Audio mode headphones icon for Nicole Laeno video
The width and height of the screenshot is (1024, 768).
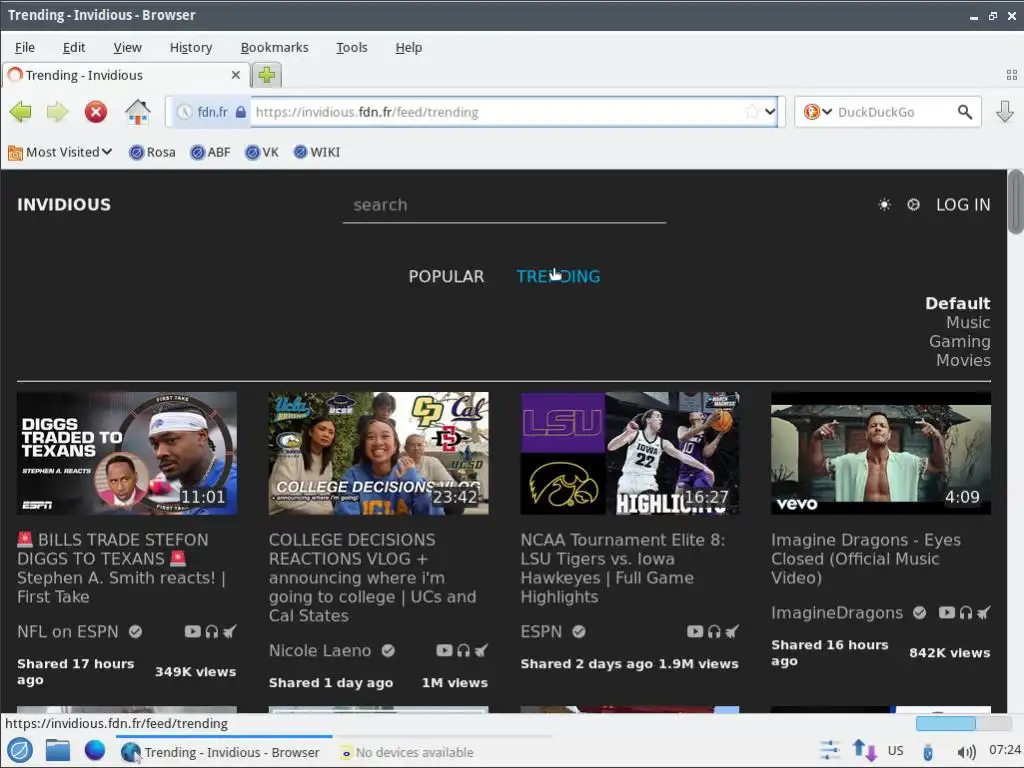[x=463, y=650]
